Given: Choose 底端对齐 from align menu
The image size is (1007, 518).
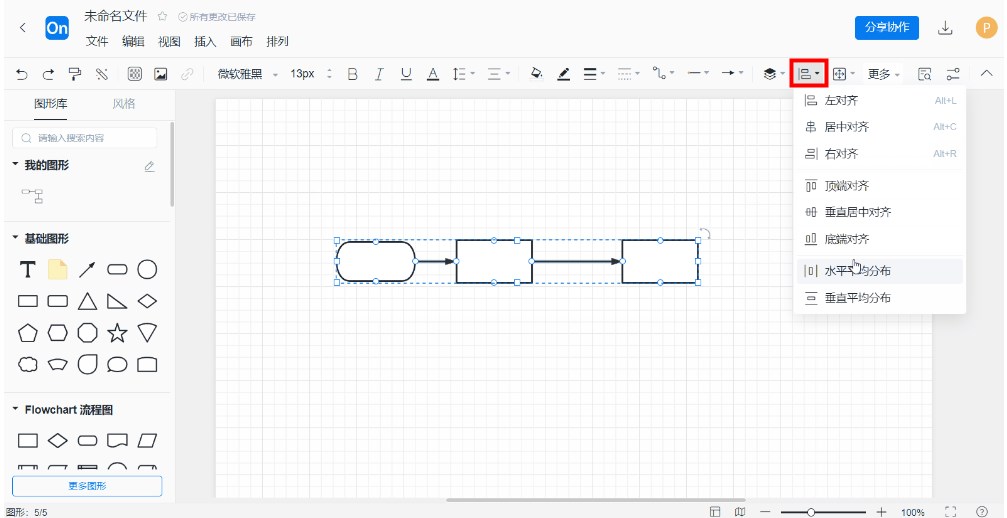Looking at the screenshot, I should click(x=879, y=239).
